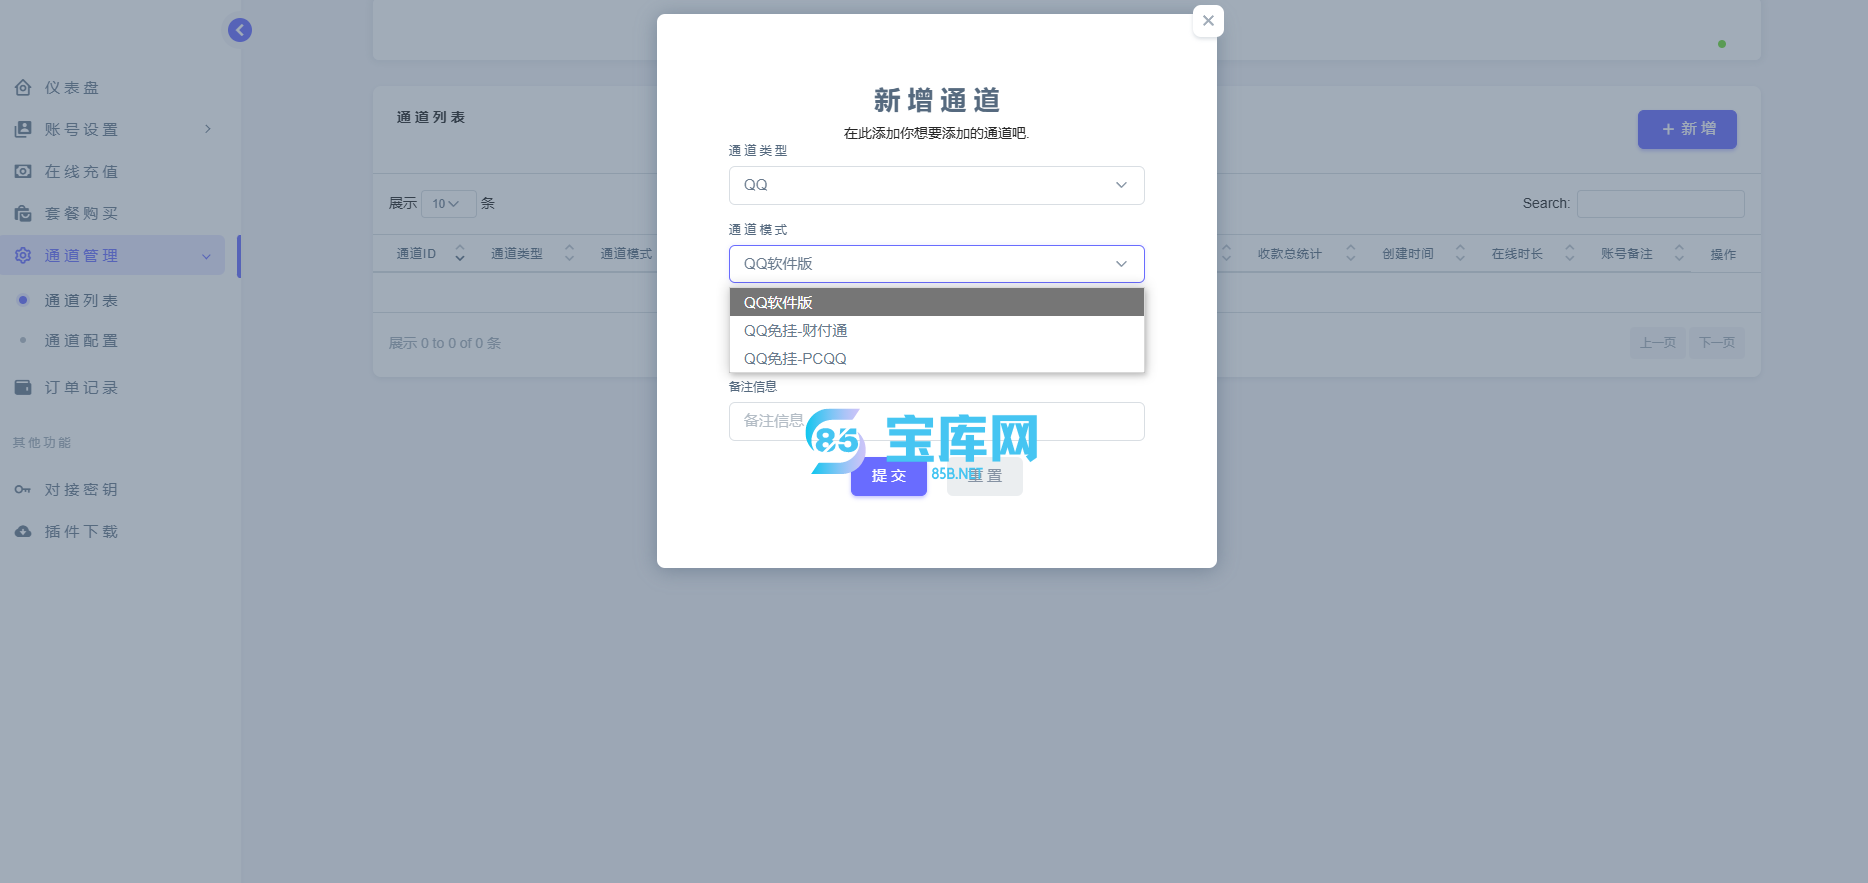Close the 新增通道 dialog
The width and height of the screenshot is (1868, 883).
1208,21
